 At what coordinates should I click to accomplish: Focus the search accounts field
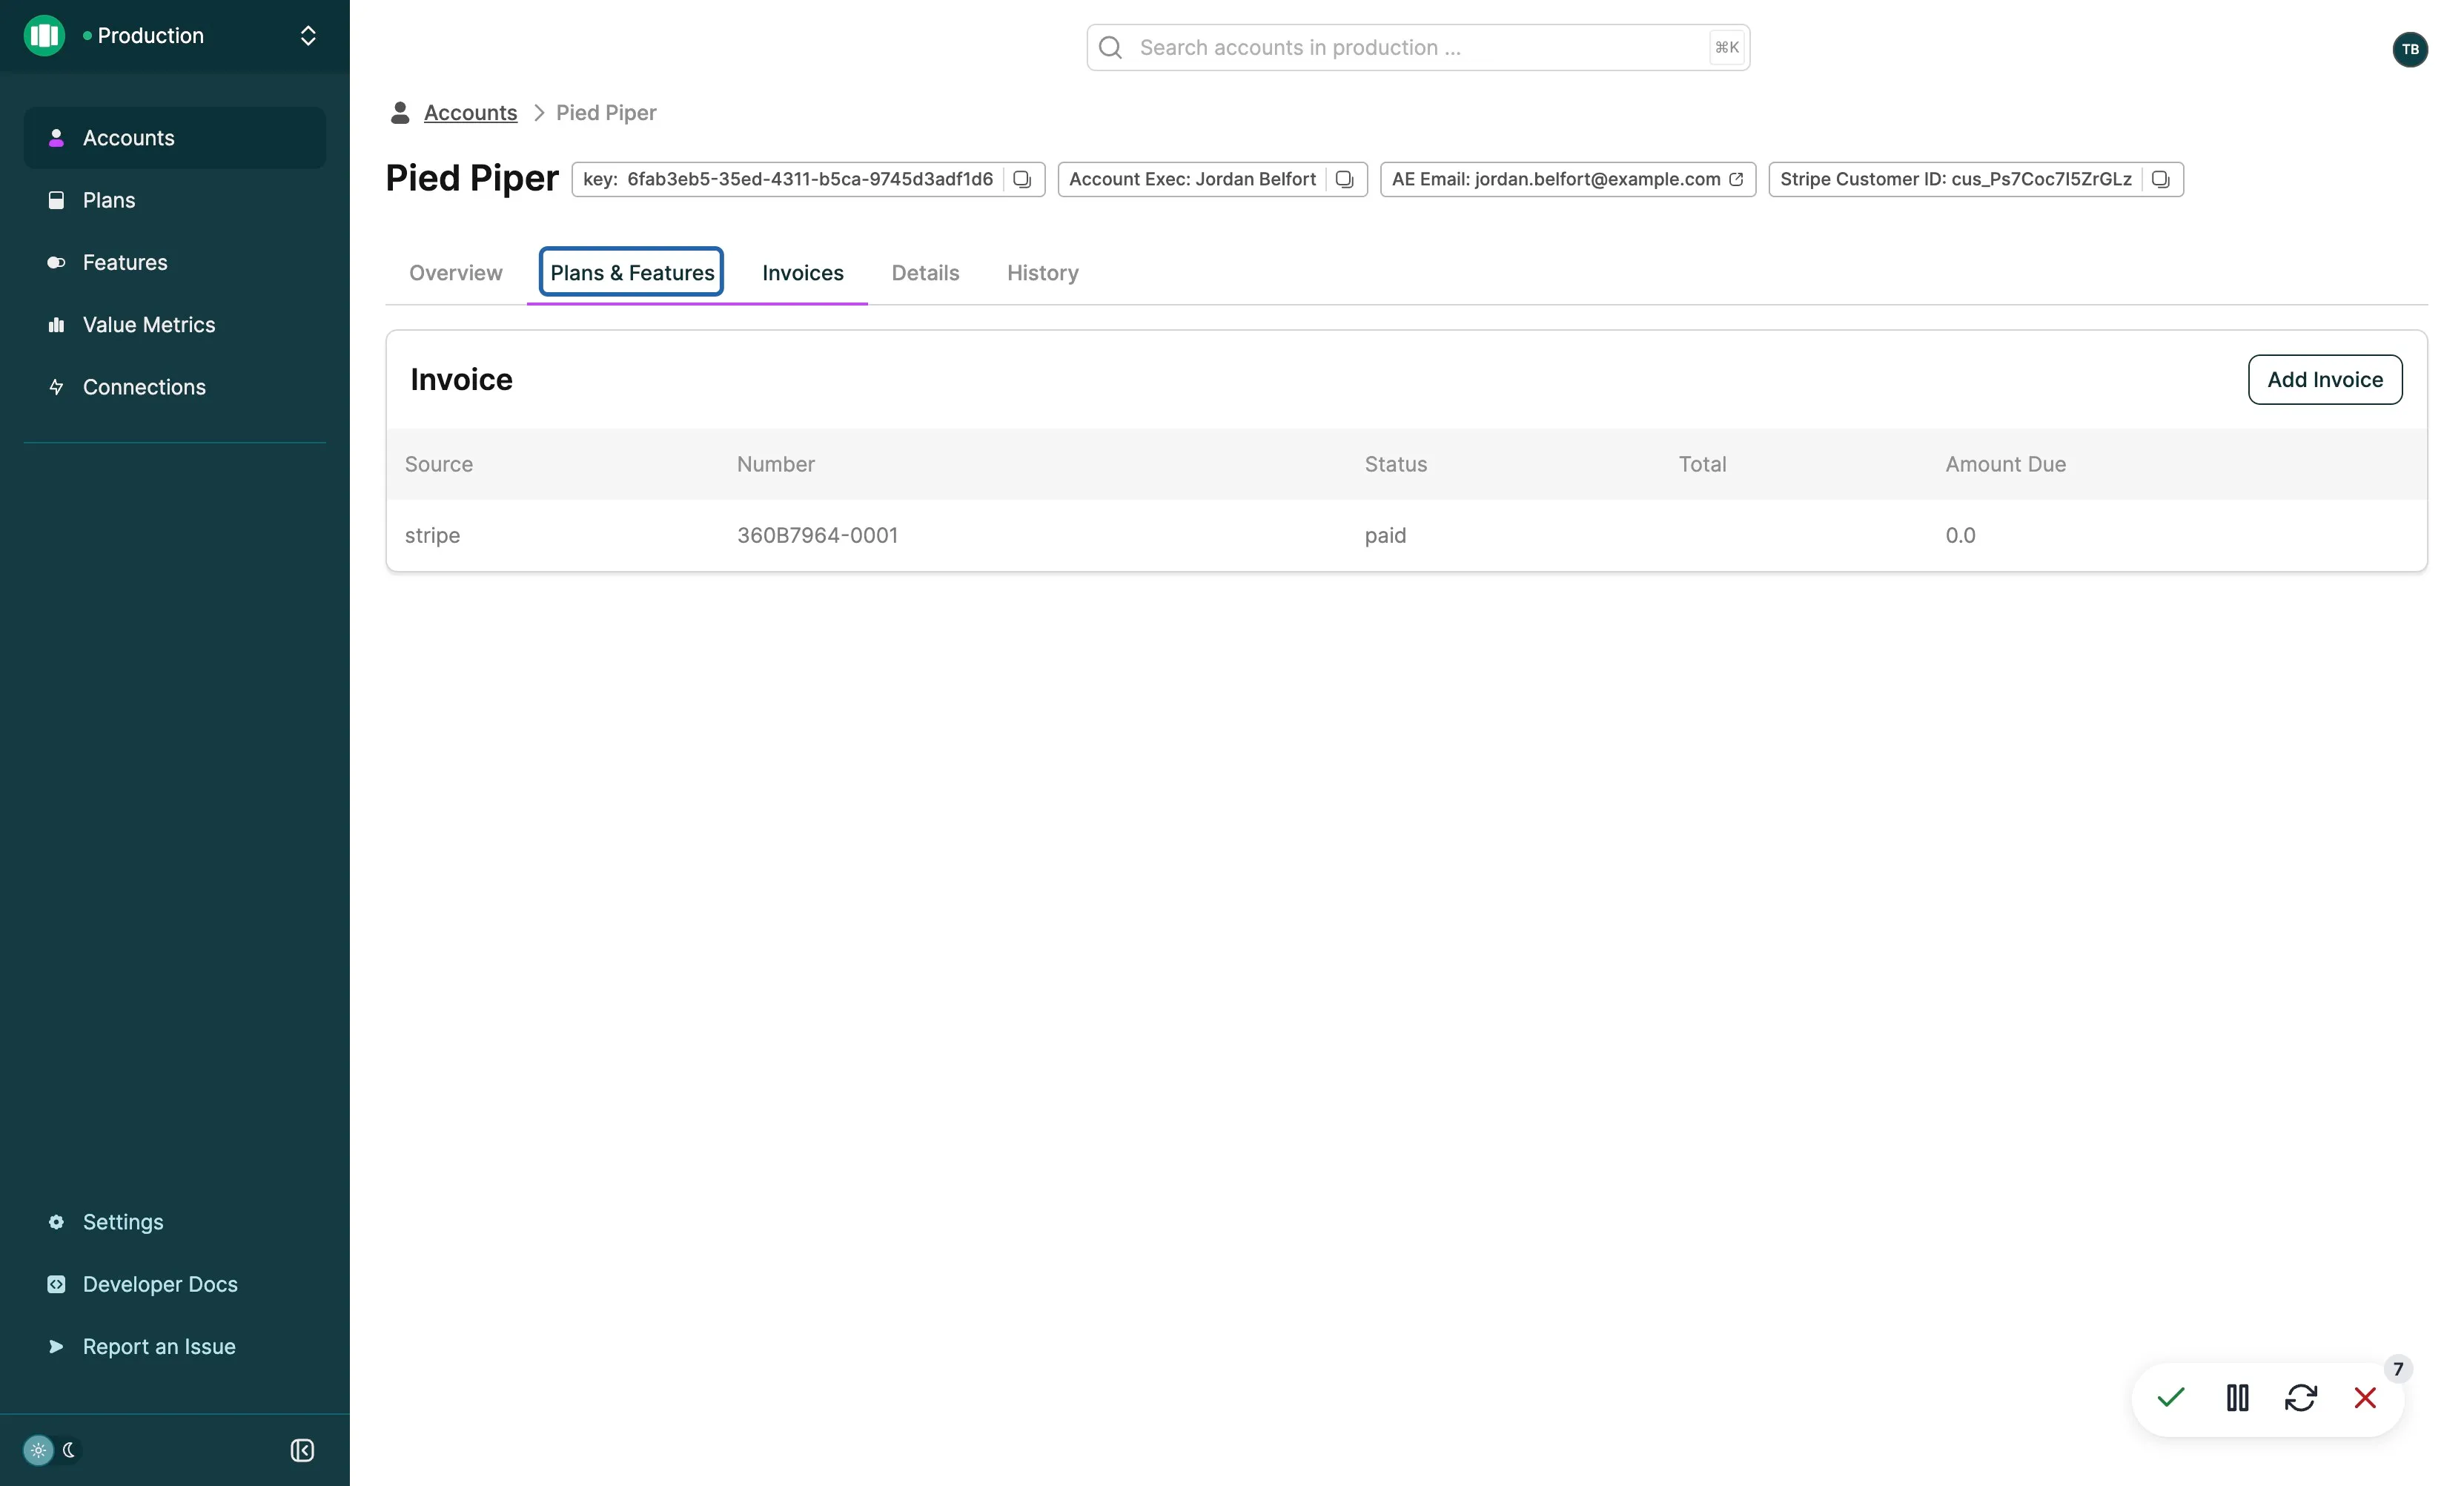(1418, 47)
